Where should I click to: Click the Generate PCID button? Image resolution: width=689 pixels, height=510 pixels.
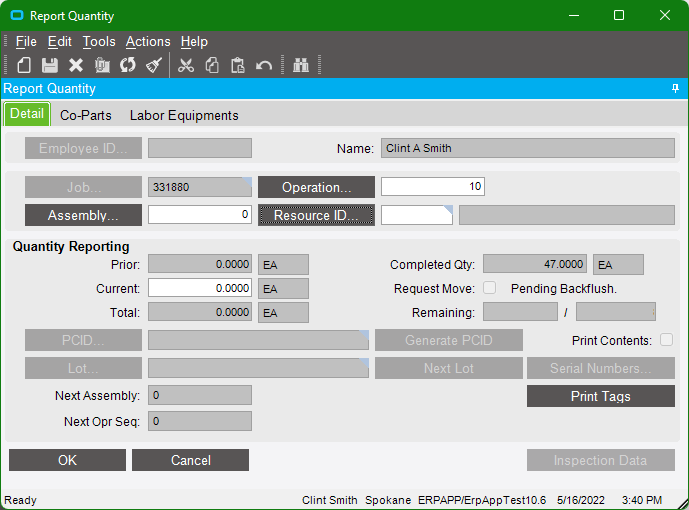click(449, 340)
